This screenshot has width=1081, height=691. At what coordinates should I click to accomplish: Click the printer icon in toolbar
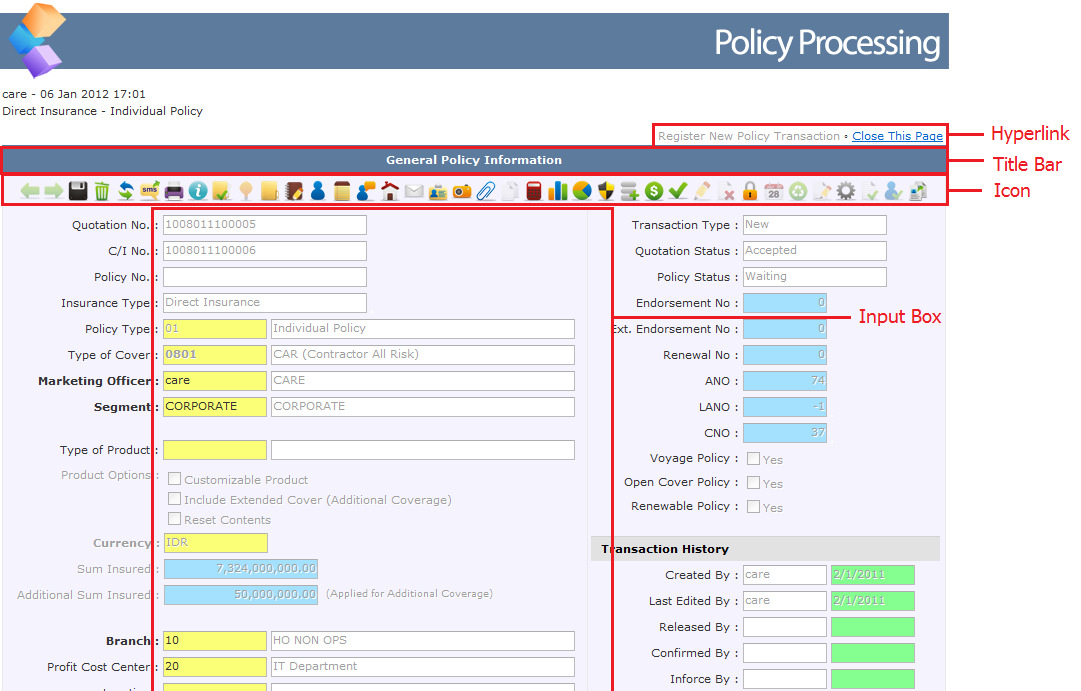[174, 190]
